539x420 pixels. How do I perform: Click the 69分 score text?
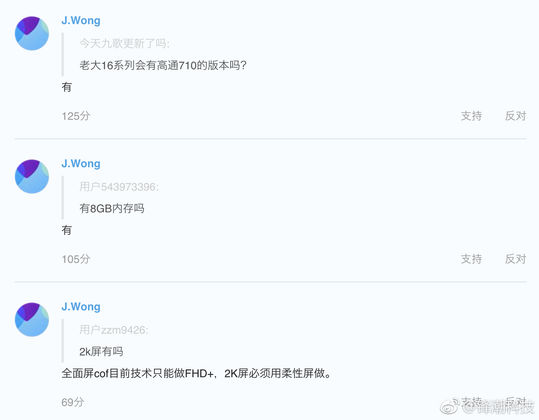pyautogui.click(x=73, y=402)
